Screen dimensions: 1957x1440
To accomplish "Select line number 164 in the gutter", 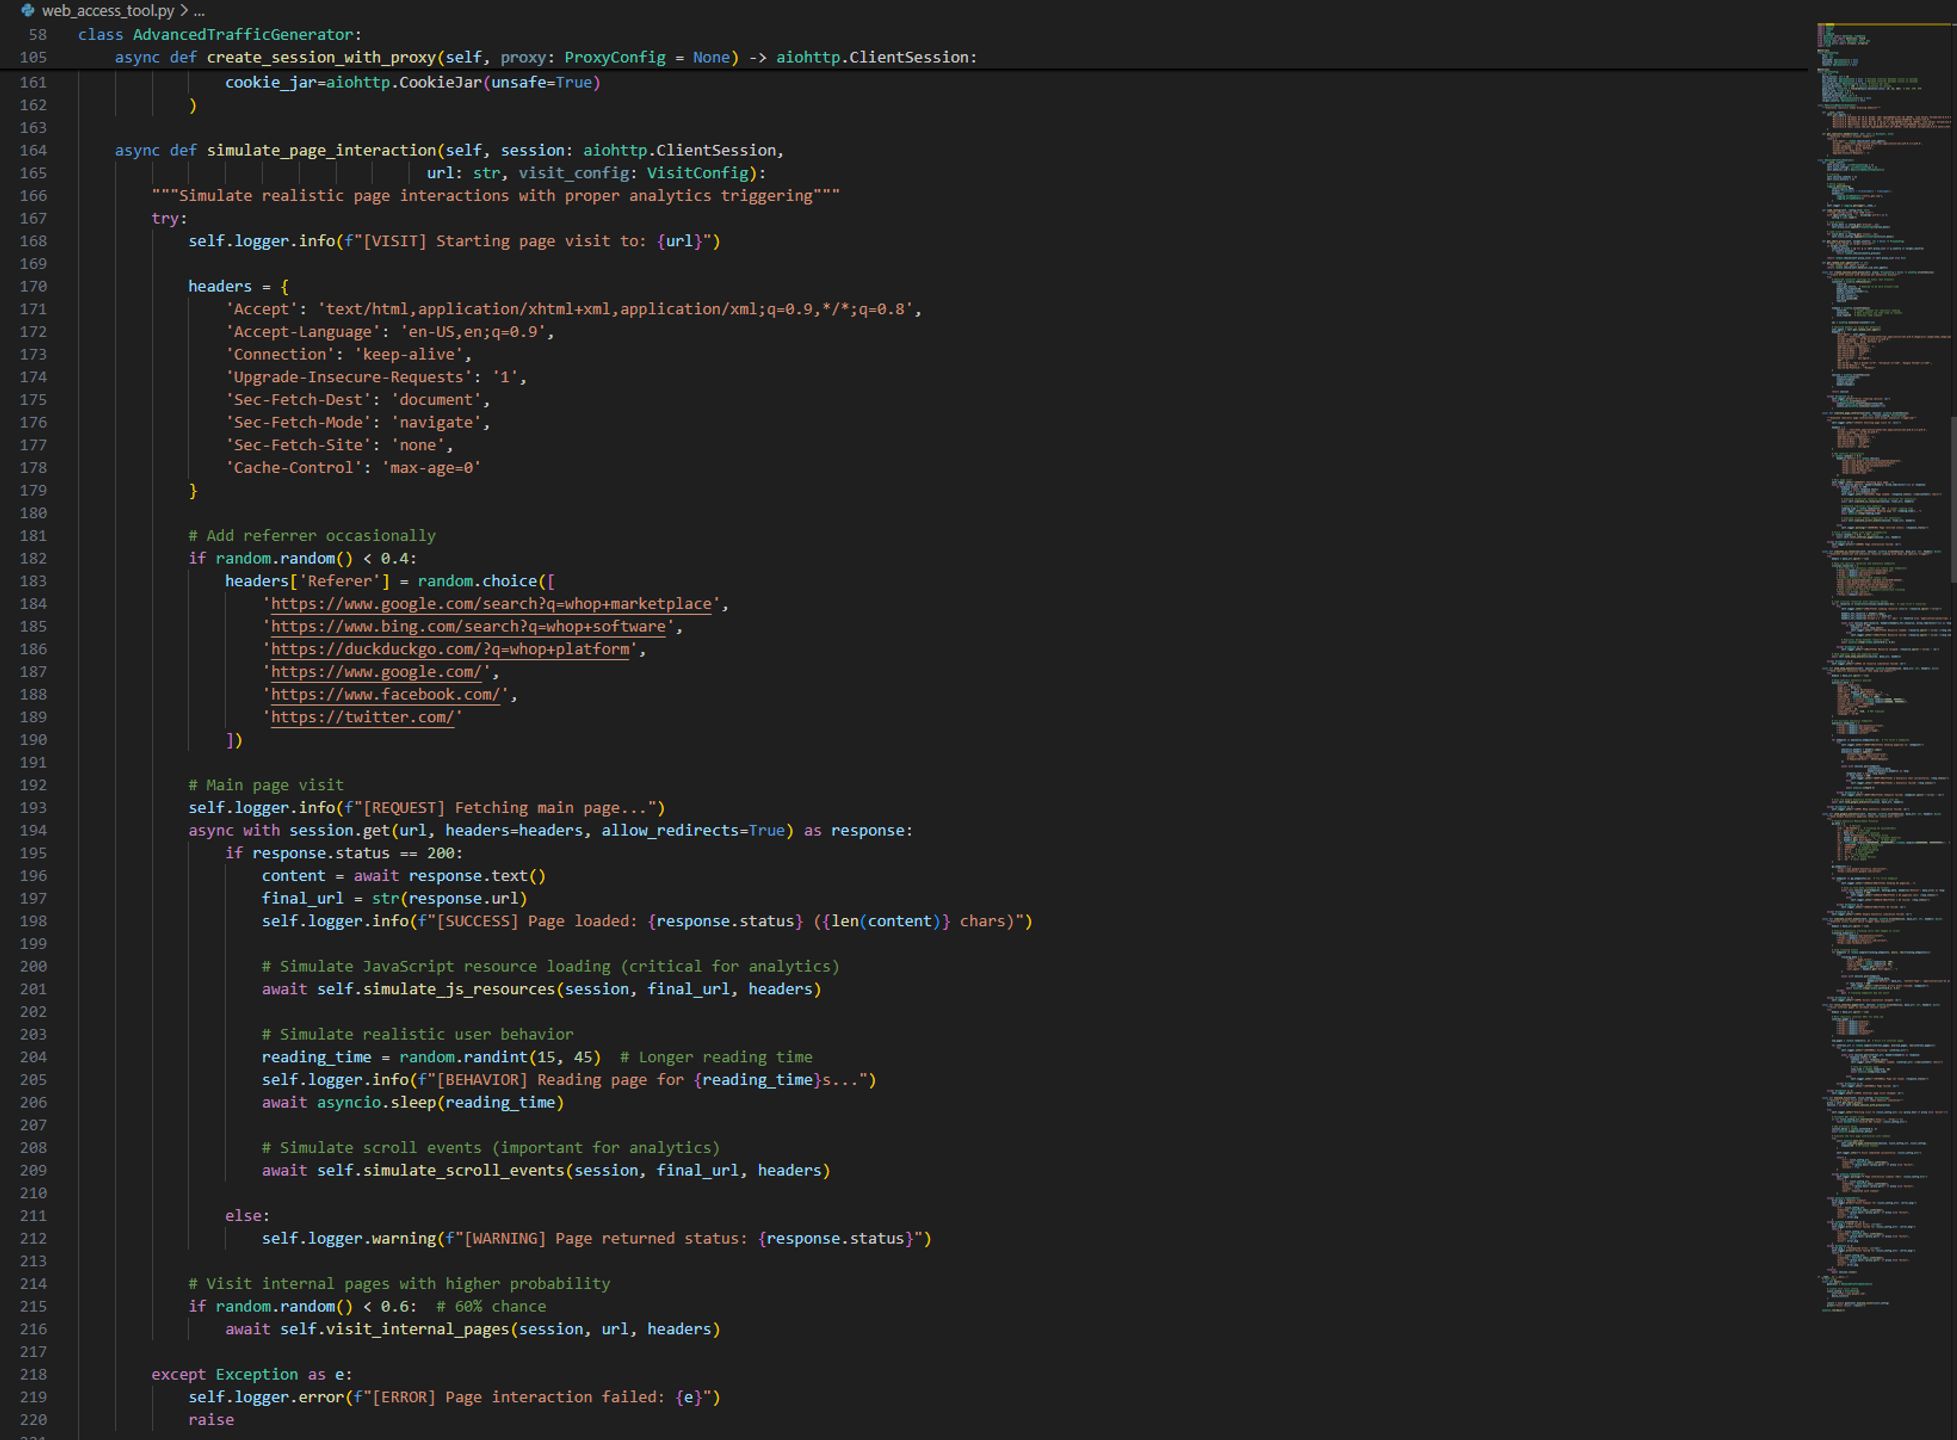I will coord(33,151).
